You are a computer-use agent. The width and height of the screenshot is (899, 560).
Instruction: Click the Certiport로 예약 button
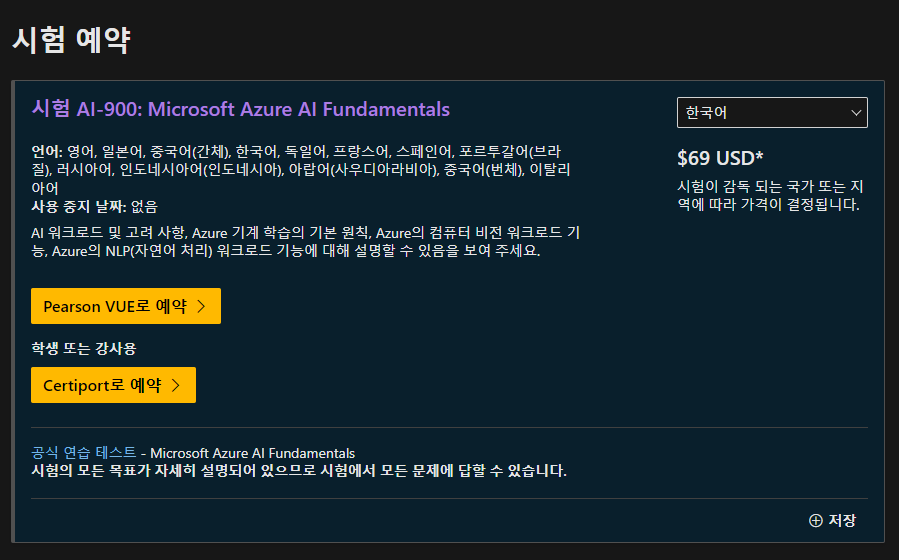pyautogui.click(x=113, y=385)
